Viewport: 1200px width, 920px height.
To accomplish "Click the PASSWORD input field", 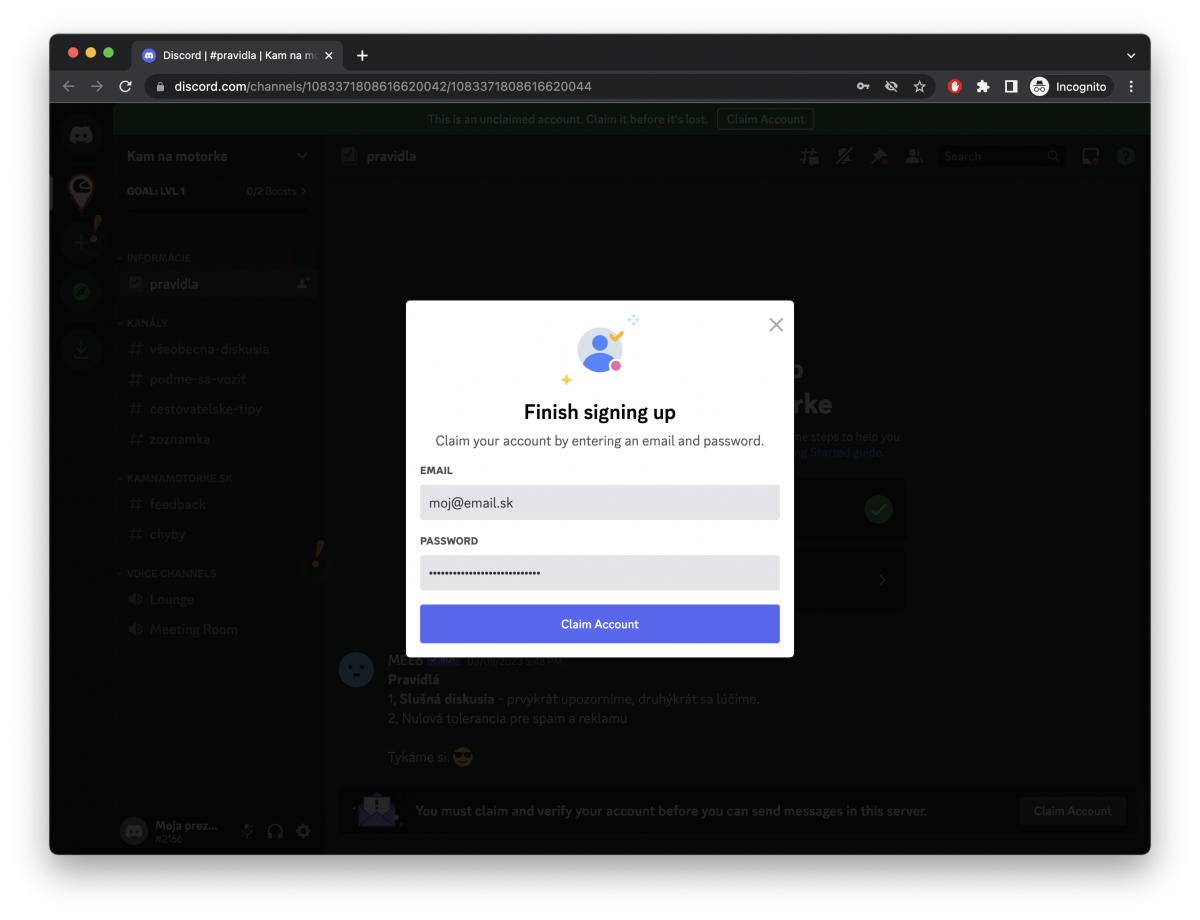I will pos(600,573).
